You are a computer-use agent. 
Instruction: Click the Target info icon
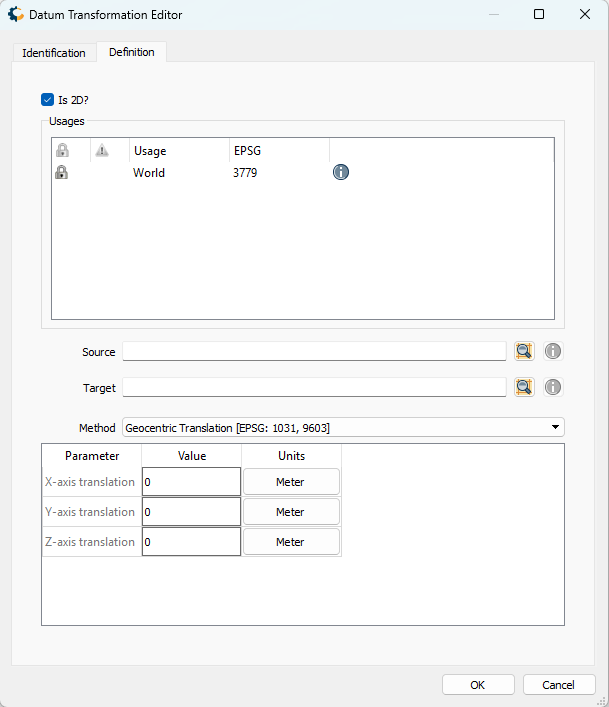[553, 387]
